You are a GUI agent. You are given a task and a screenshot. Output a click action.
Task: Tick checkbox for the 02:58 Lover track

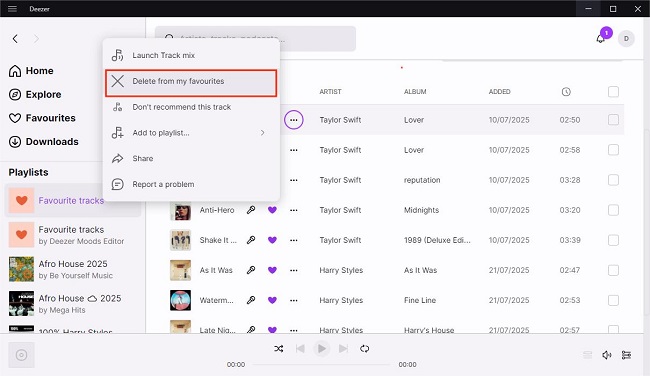(613, 150)
